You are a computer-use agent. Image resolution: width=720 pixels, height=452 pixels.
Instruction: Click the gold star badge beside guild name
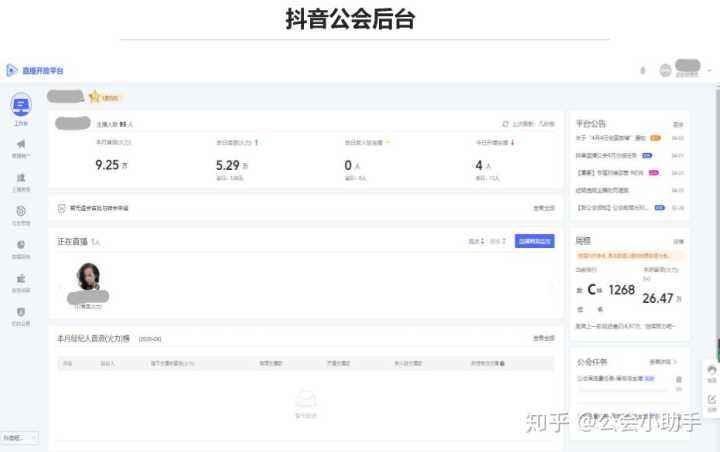(x=95, y=97)
